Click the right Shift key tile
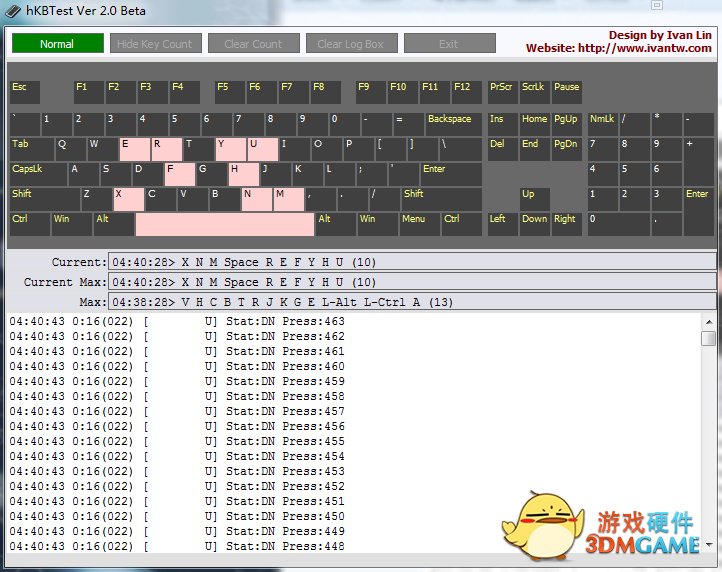 click(x=442, y=199)
